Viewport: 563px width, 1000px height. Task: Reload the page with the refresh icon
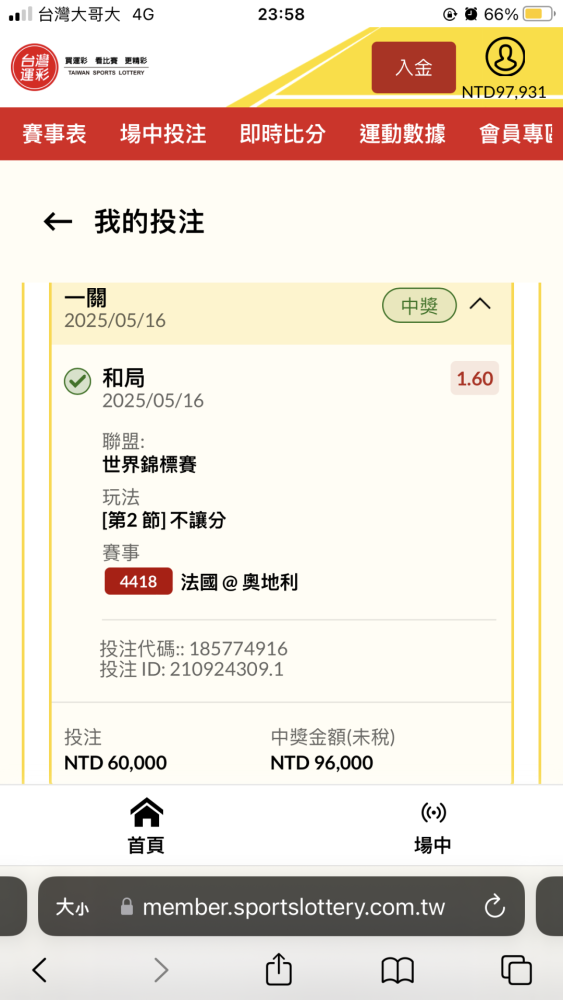point(495,906)
